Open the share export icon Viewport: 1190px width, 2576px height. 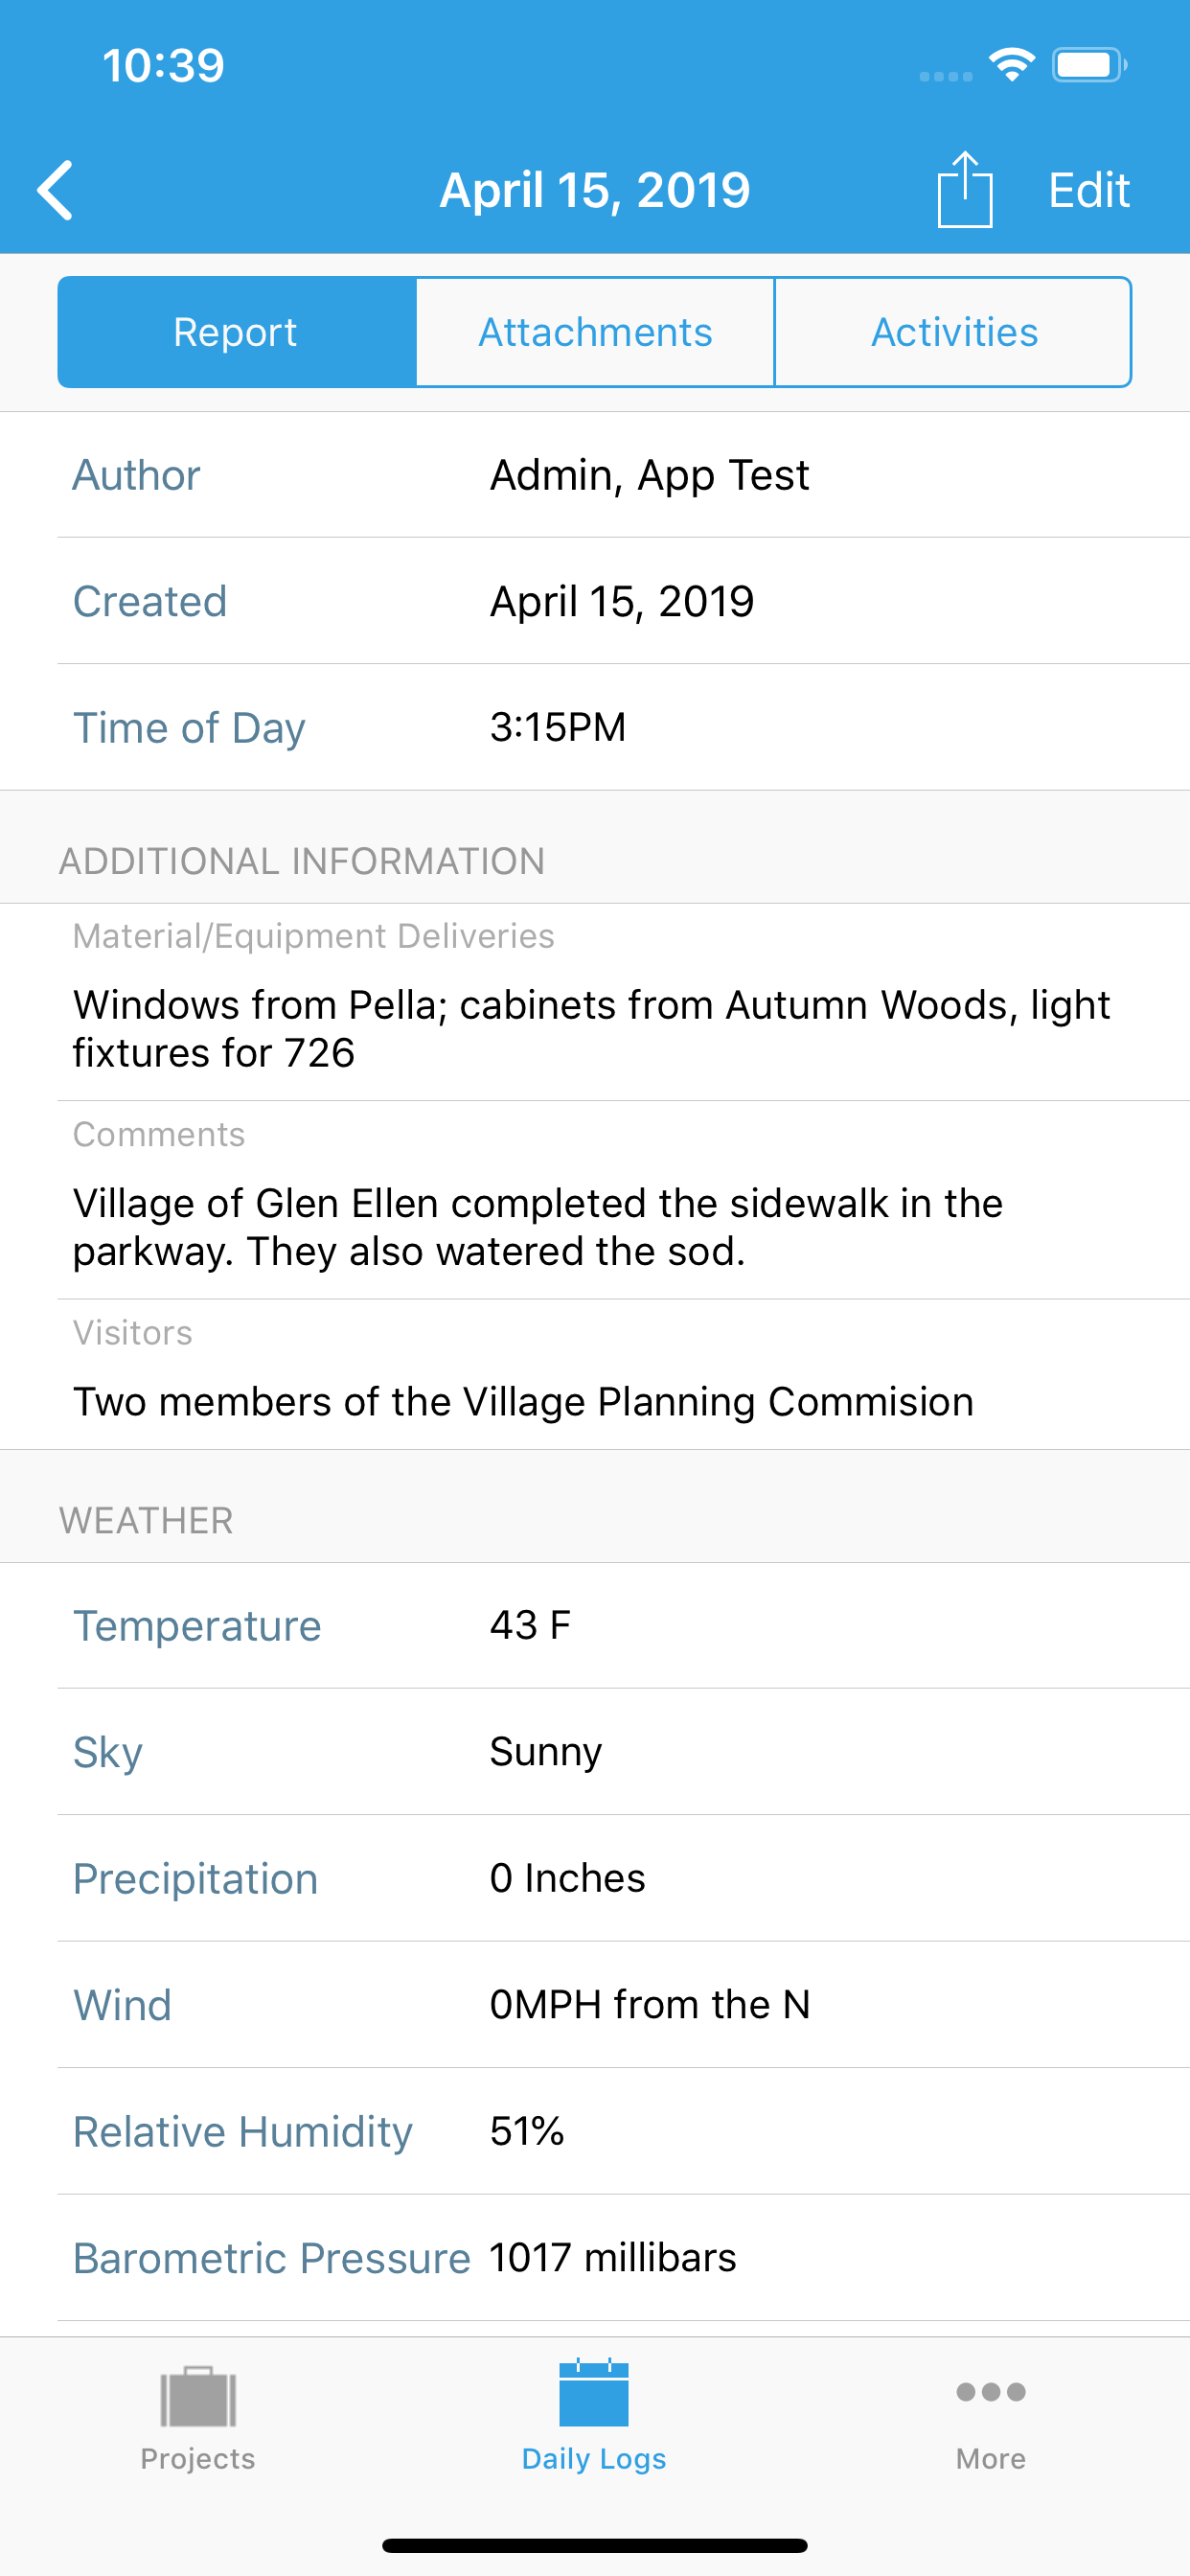pos(964,190)
